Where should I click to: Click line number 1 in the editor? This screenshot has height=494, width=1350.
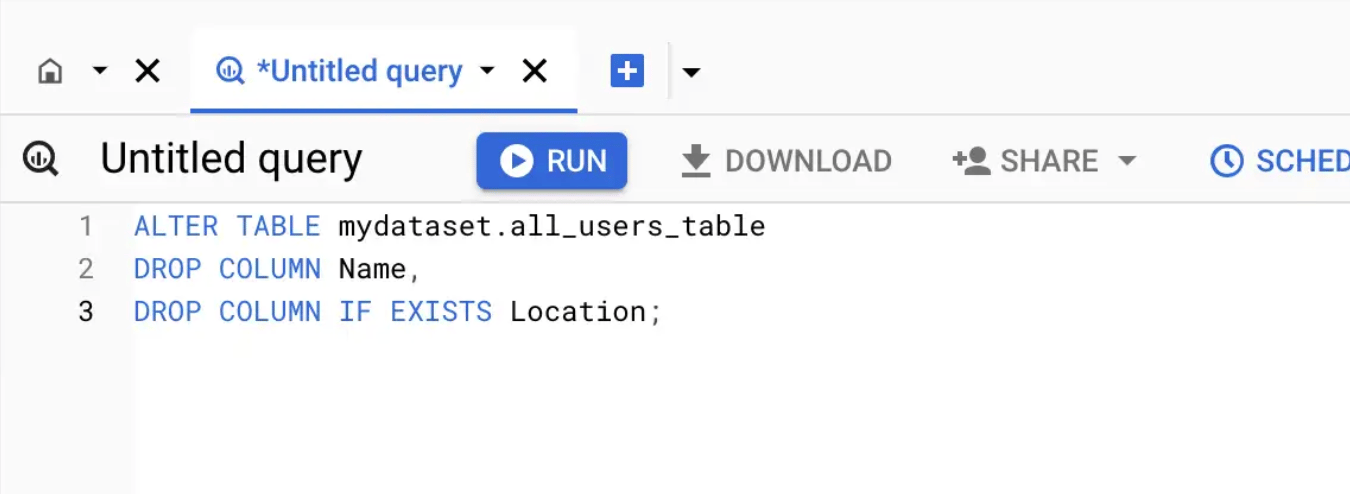point(86,227)
